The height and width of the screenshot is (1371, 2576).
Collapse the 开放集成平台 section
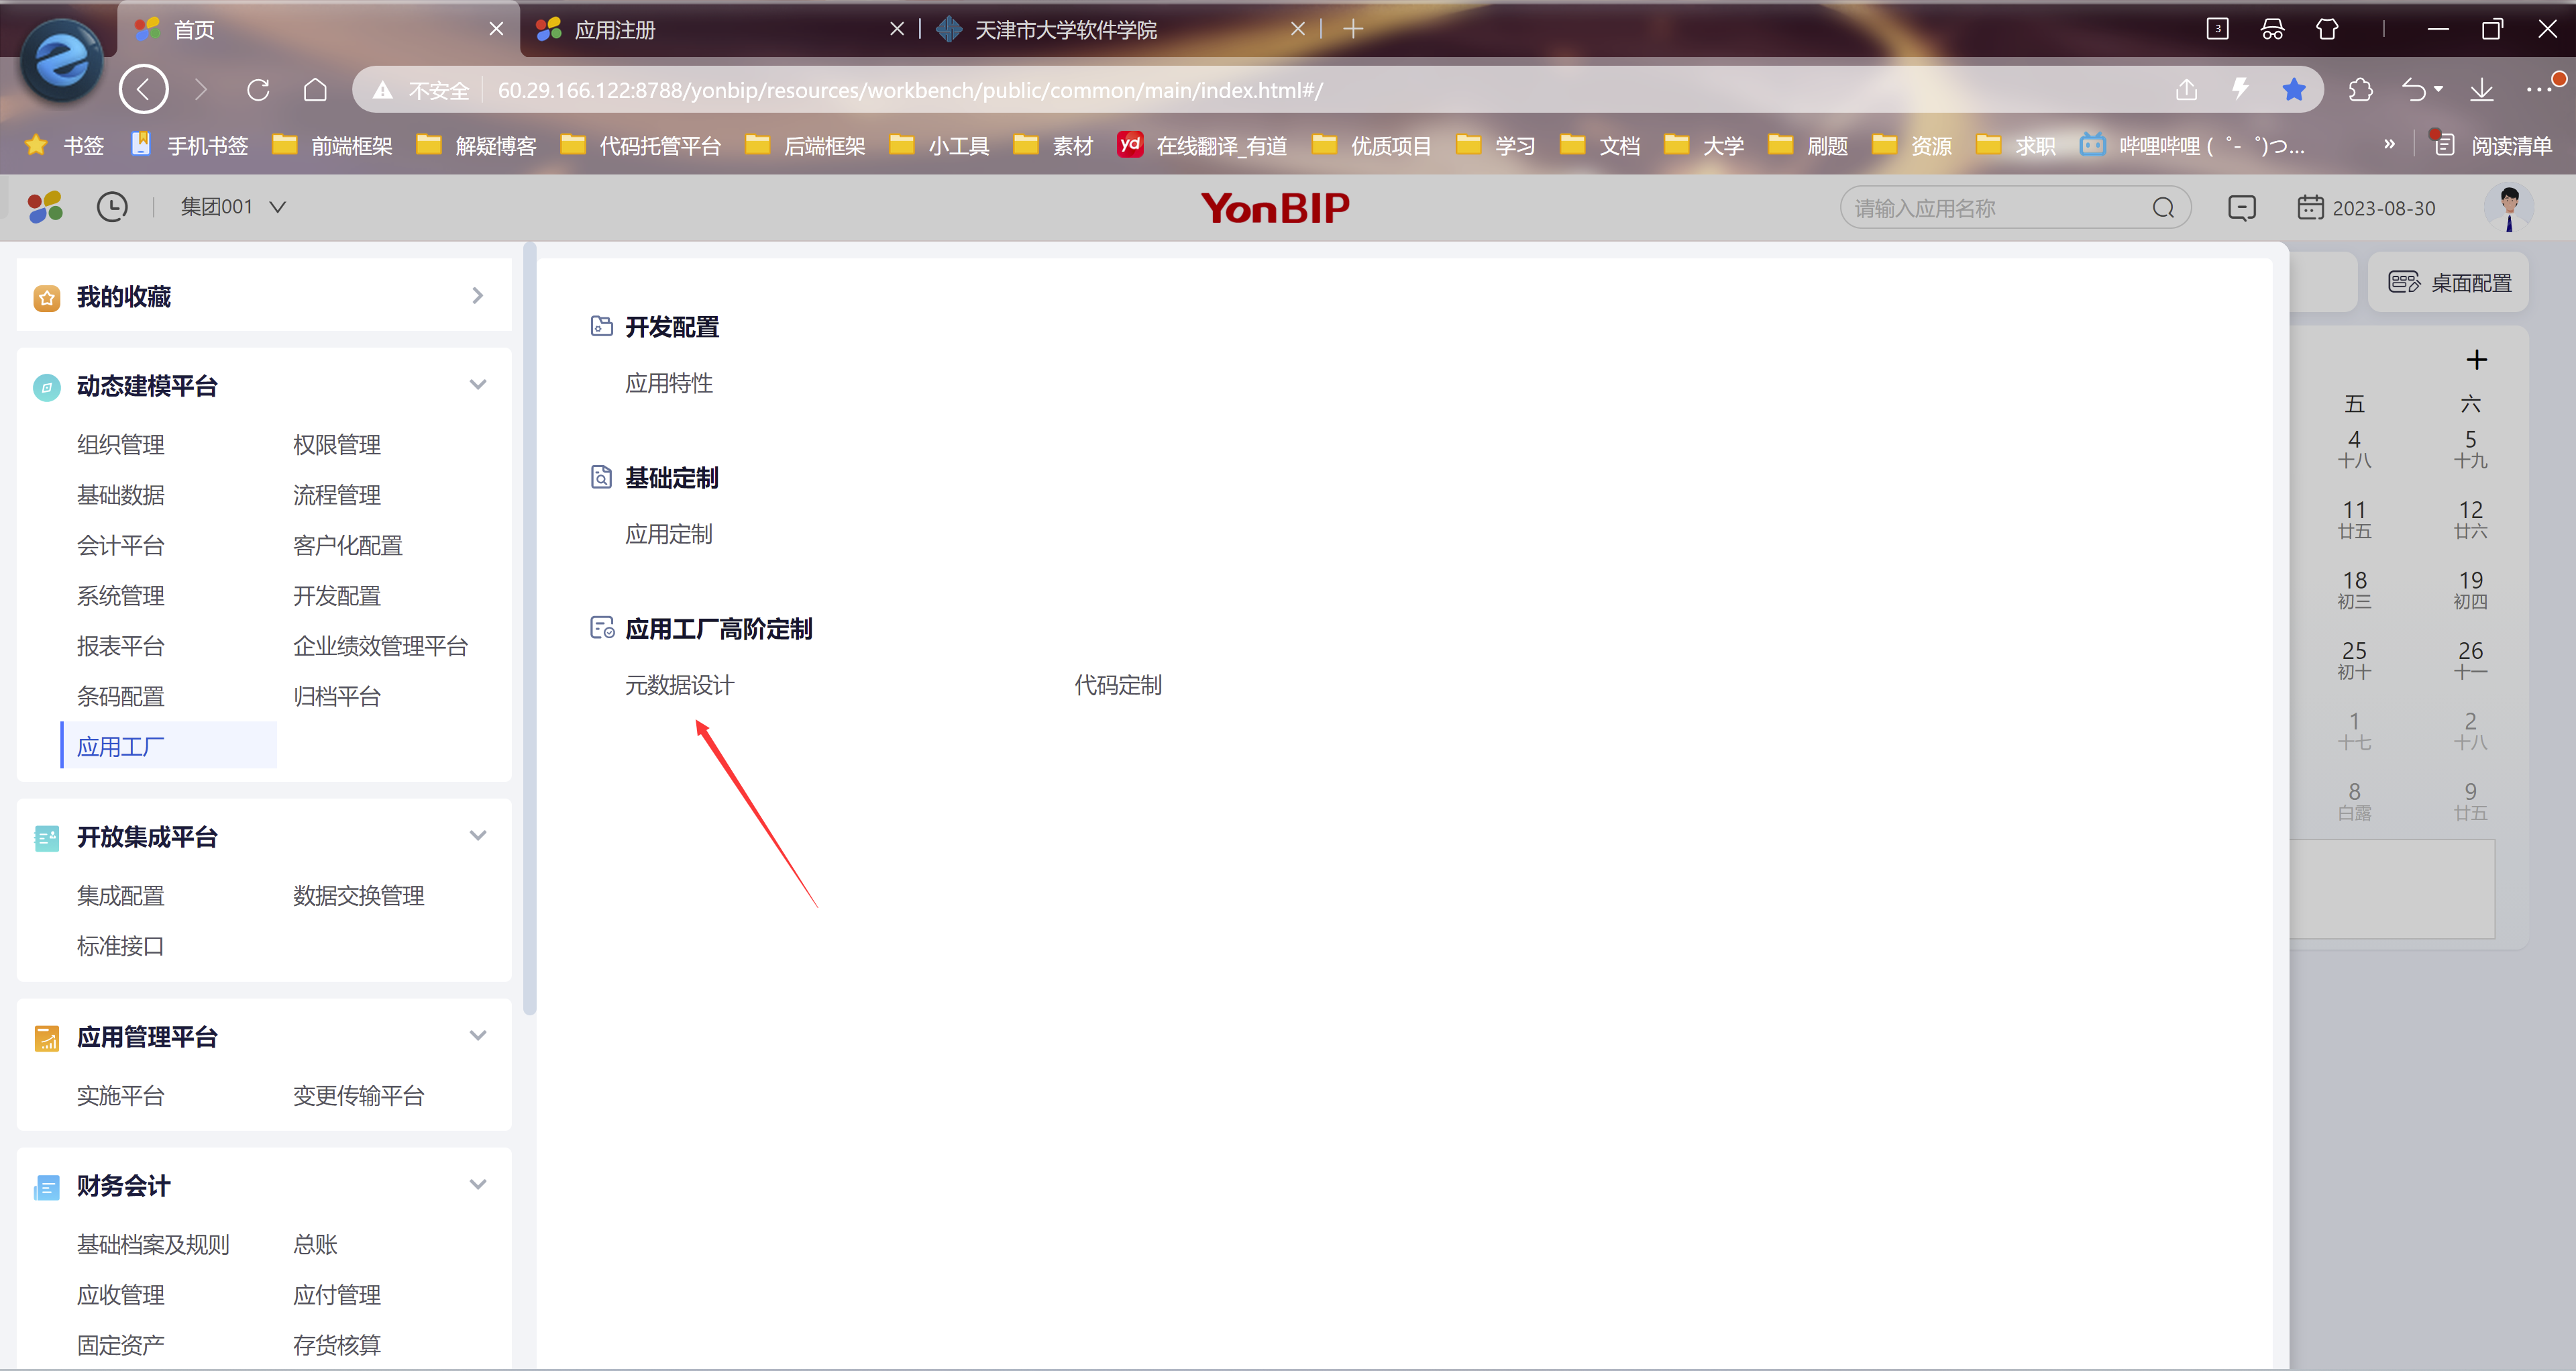478,836
